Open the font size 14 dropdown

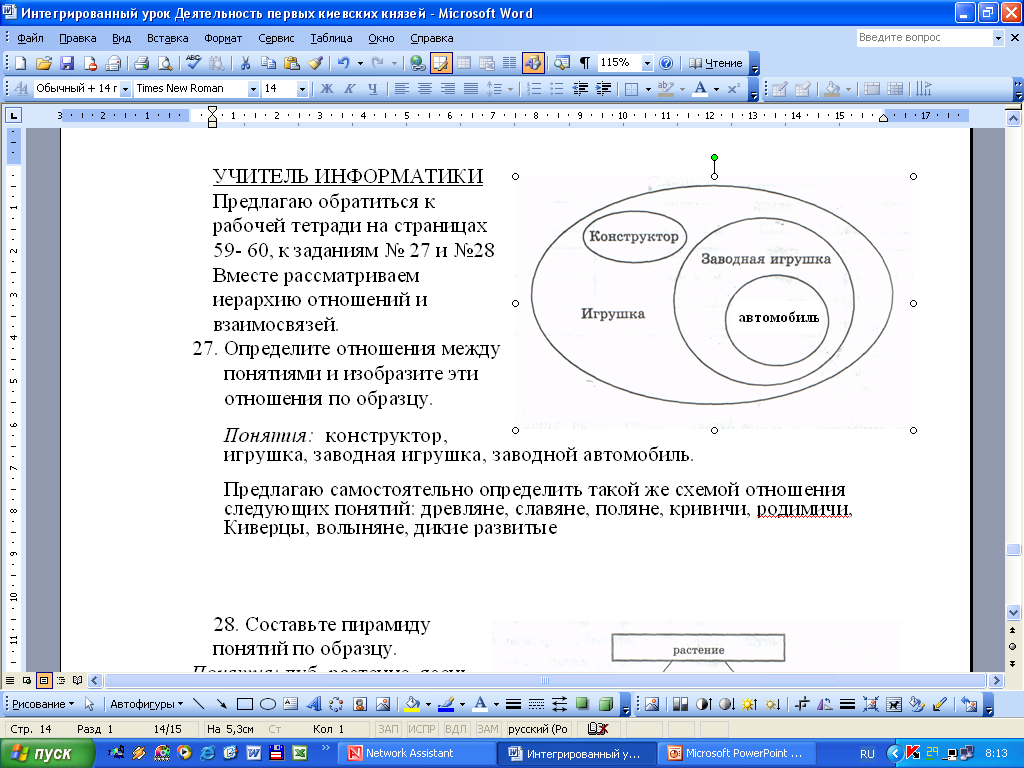[302, 89]
